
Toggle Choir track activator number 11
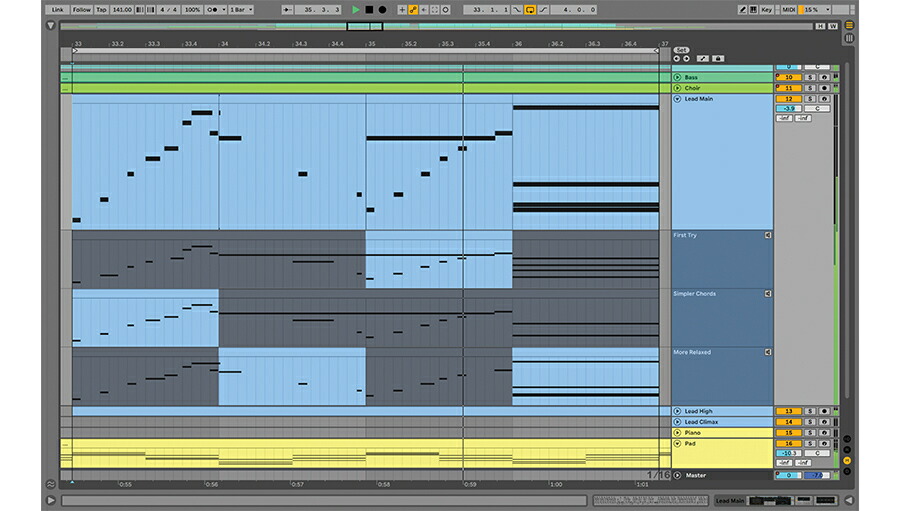(x=789, y=88)
